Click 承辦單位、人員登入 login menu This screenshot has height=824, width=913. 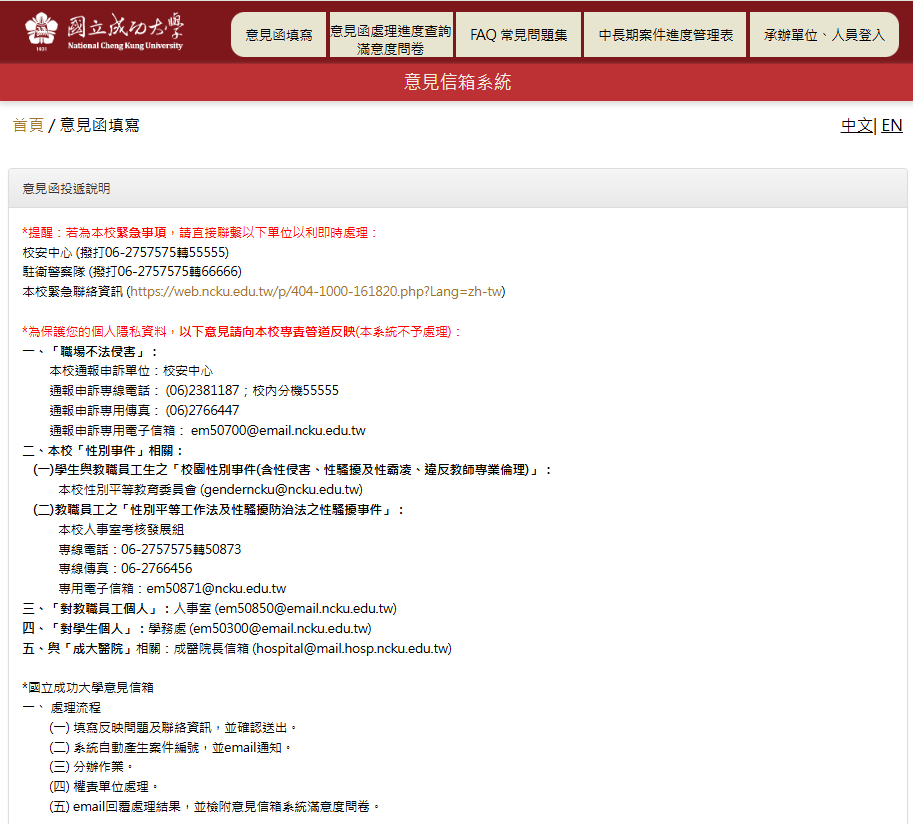[x=824, y=35]
